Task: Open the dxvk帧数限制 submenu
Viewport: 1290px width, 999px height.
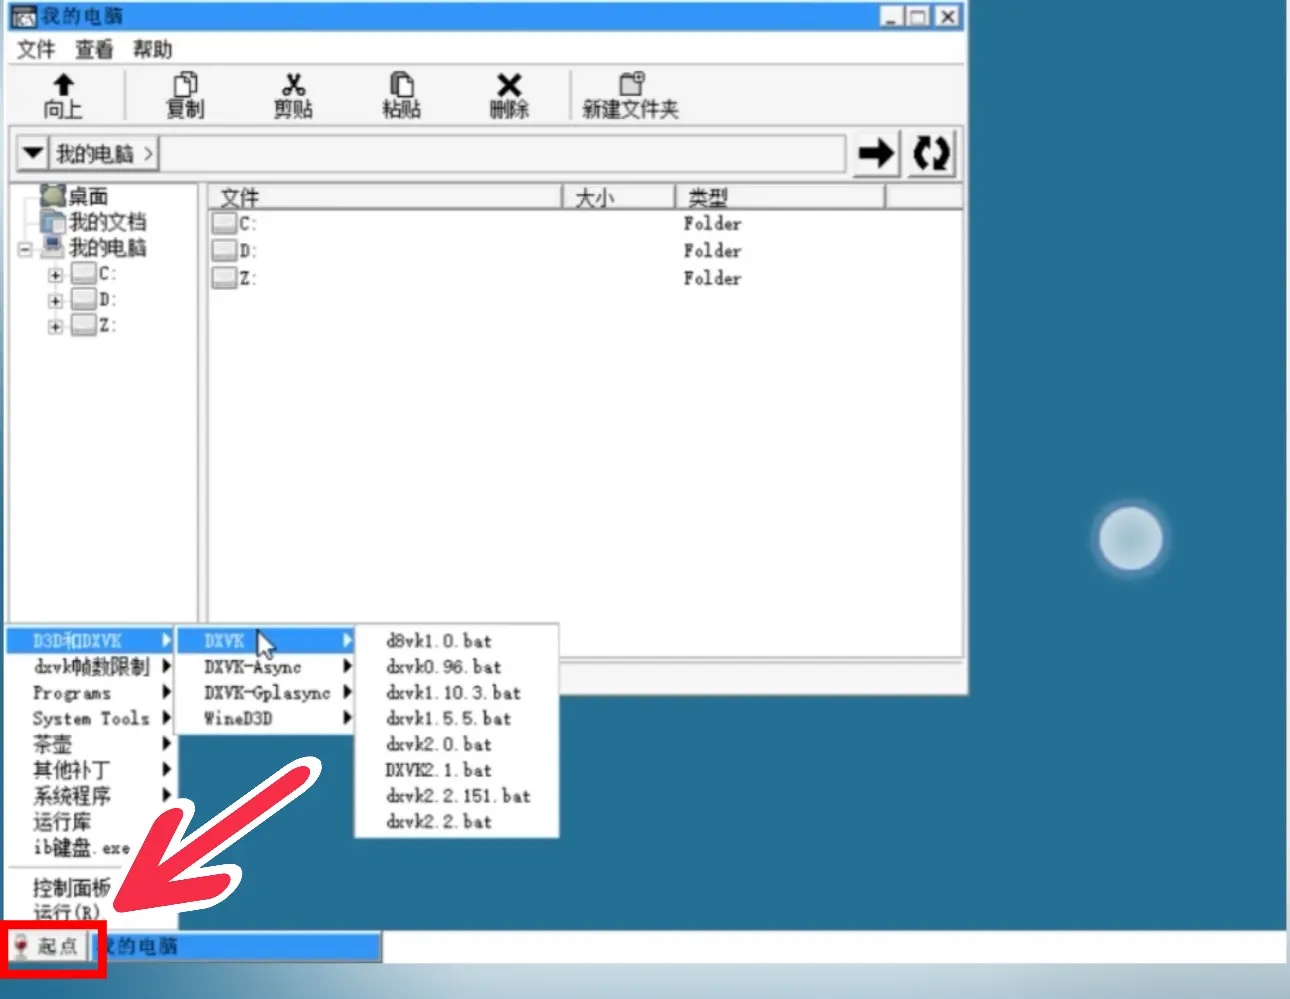Action: click(x=91, y=666)
